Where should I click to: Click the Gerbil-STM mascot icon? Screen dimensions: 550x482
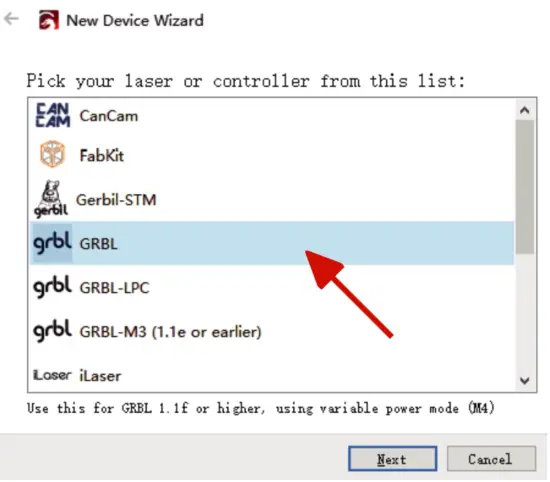(x=51, y=199)
